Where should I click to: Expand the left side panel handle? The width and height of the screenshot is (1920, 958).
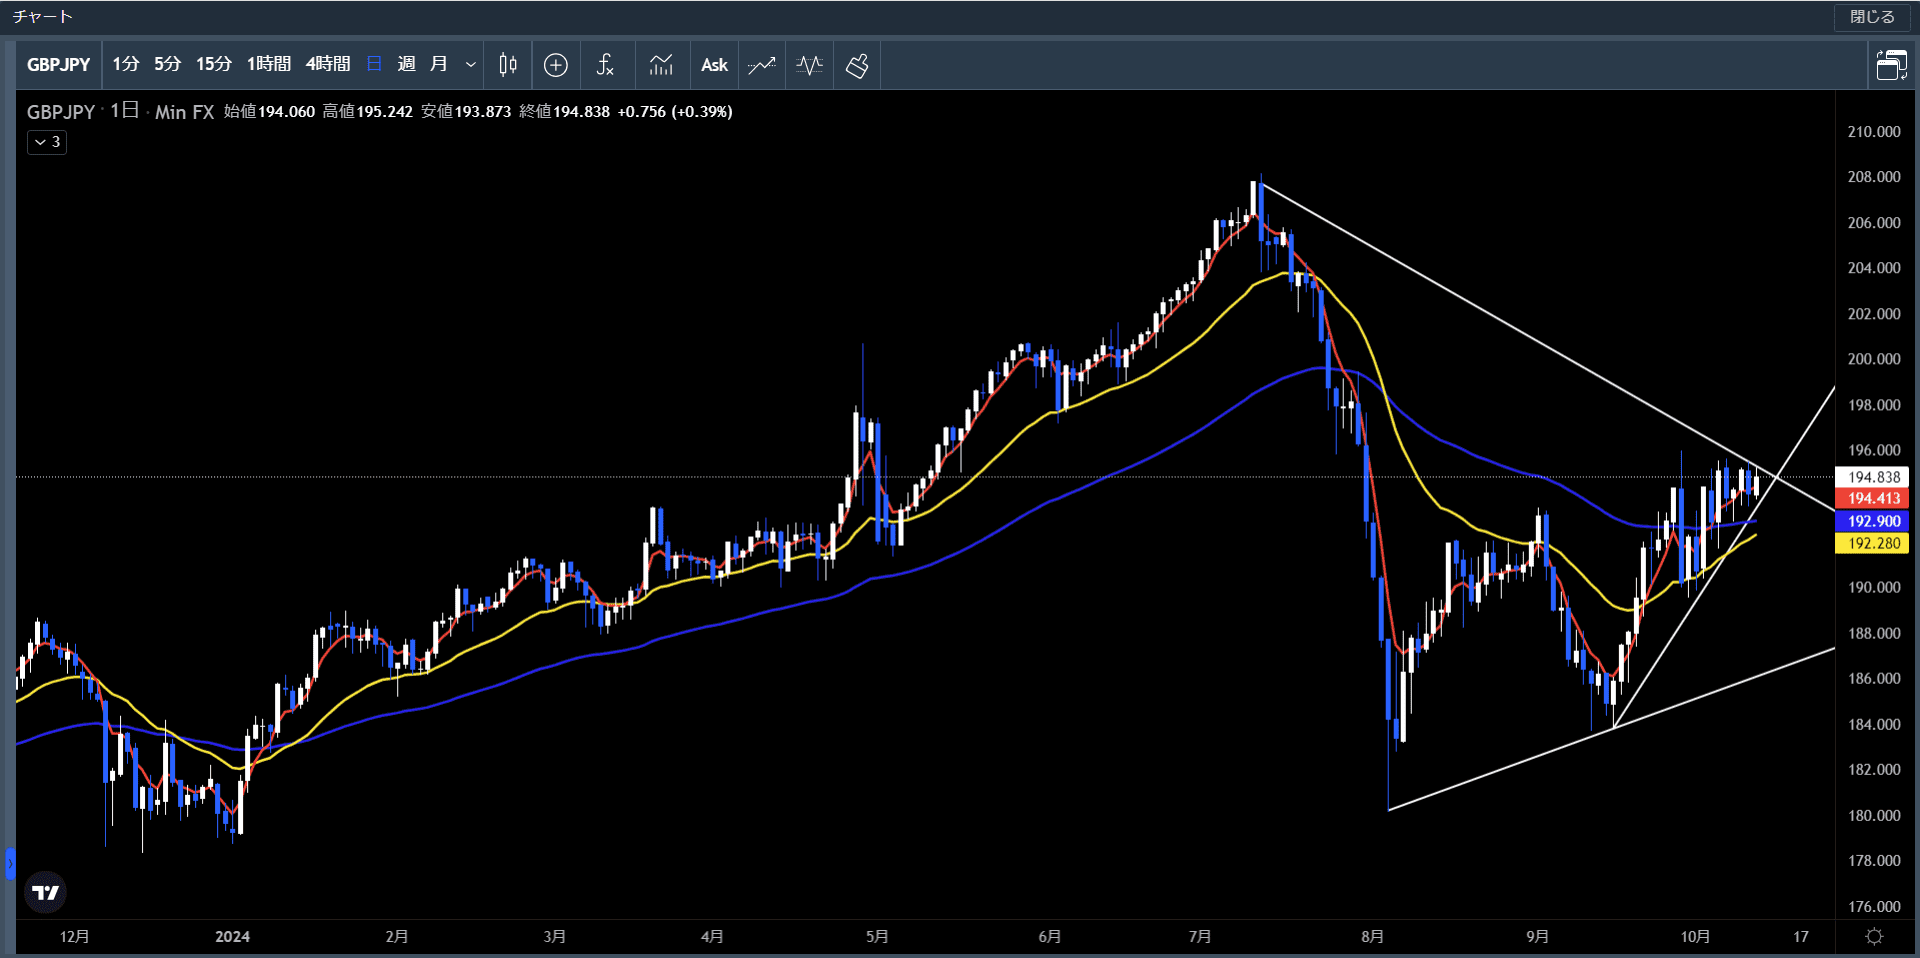pos(10,863)
